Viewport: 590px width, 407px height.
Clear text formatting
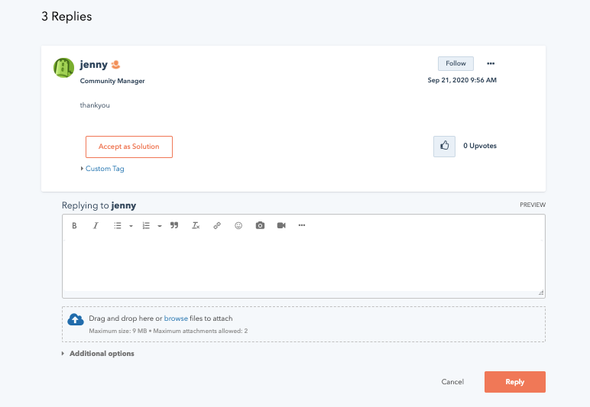196,226
